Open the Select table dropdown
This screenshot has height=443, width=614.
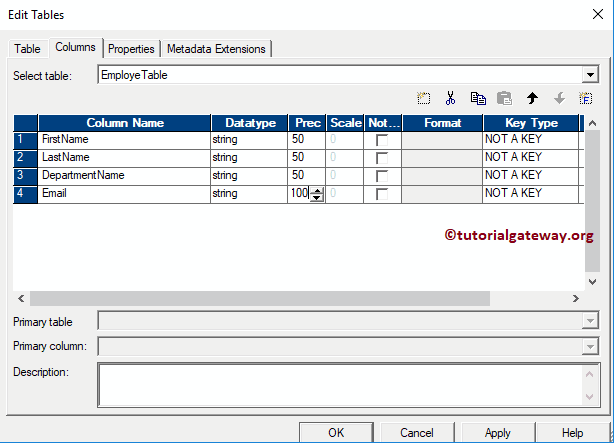pyautogui.click(x=590, y=74)
